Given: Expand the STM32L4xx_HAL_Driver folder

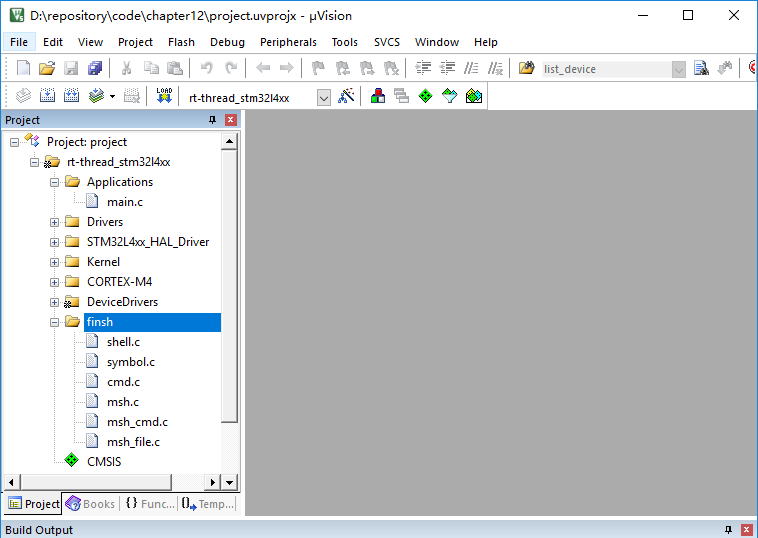Looking at the screenshot, I should pos(55,242).
